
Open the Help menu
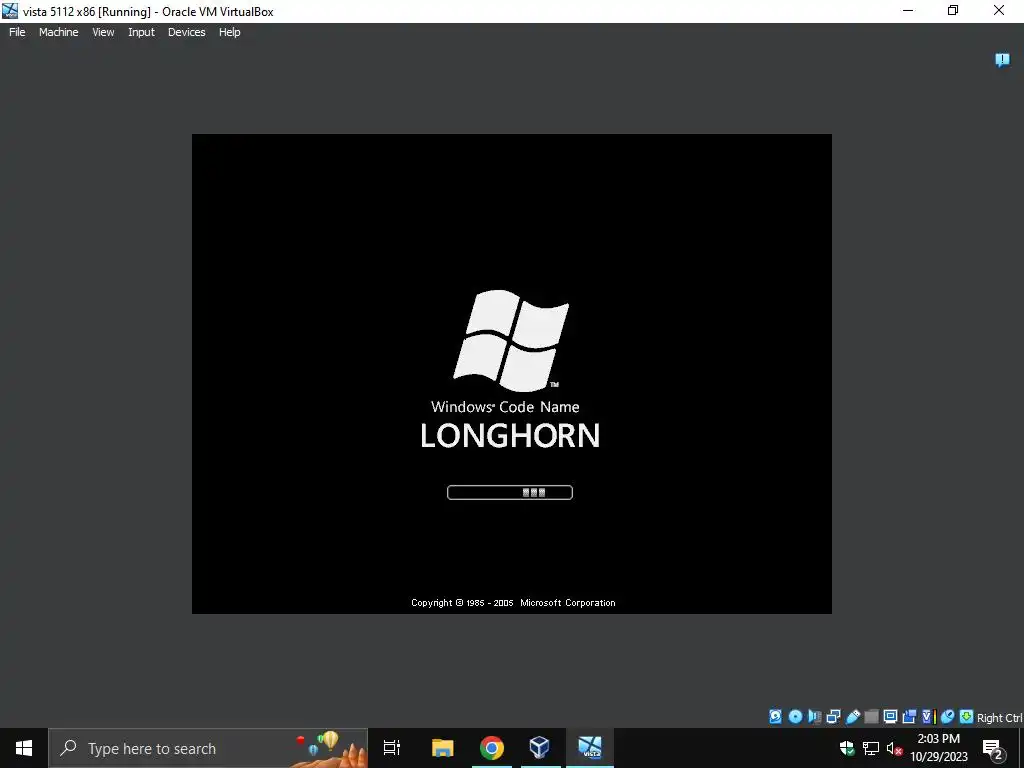229,32
